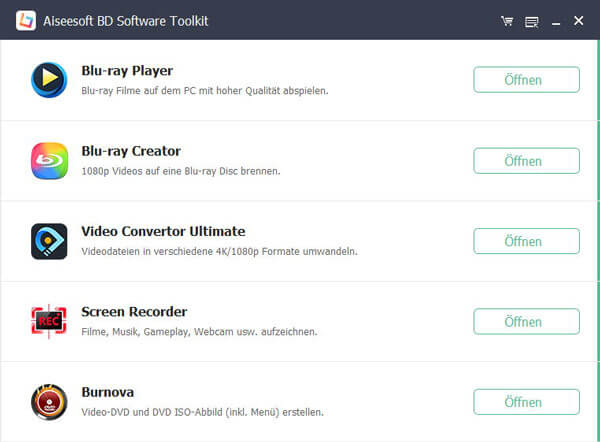Open Video Convertor Ultimate with Öffnen
Screen dimensions: 600x442
tap(527, 241)
